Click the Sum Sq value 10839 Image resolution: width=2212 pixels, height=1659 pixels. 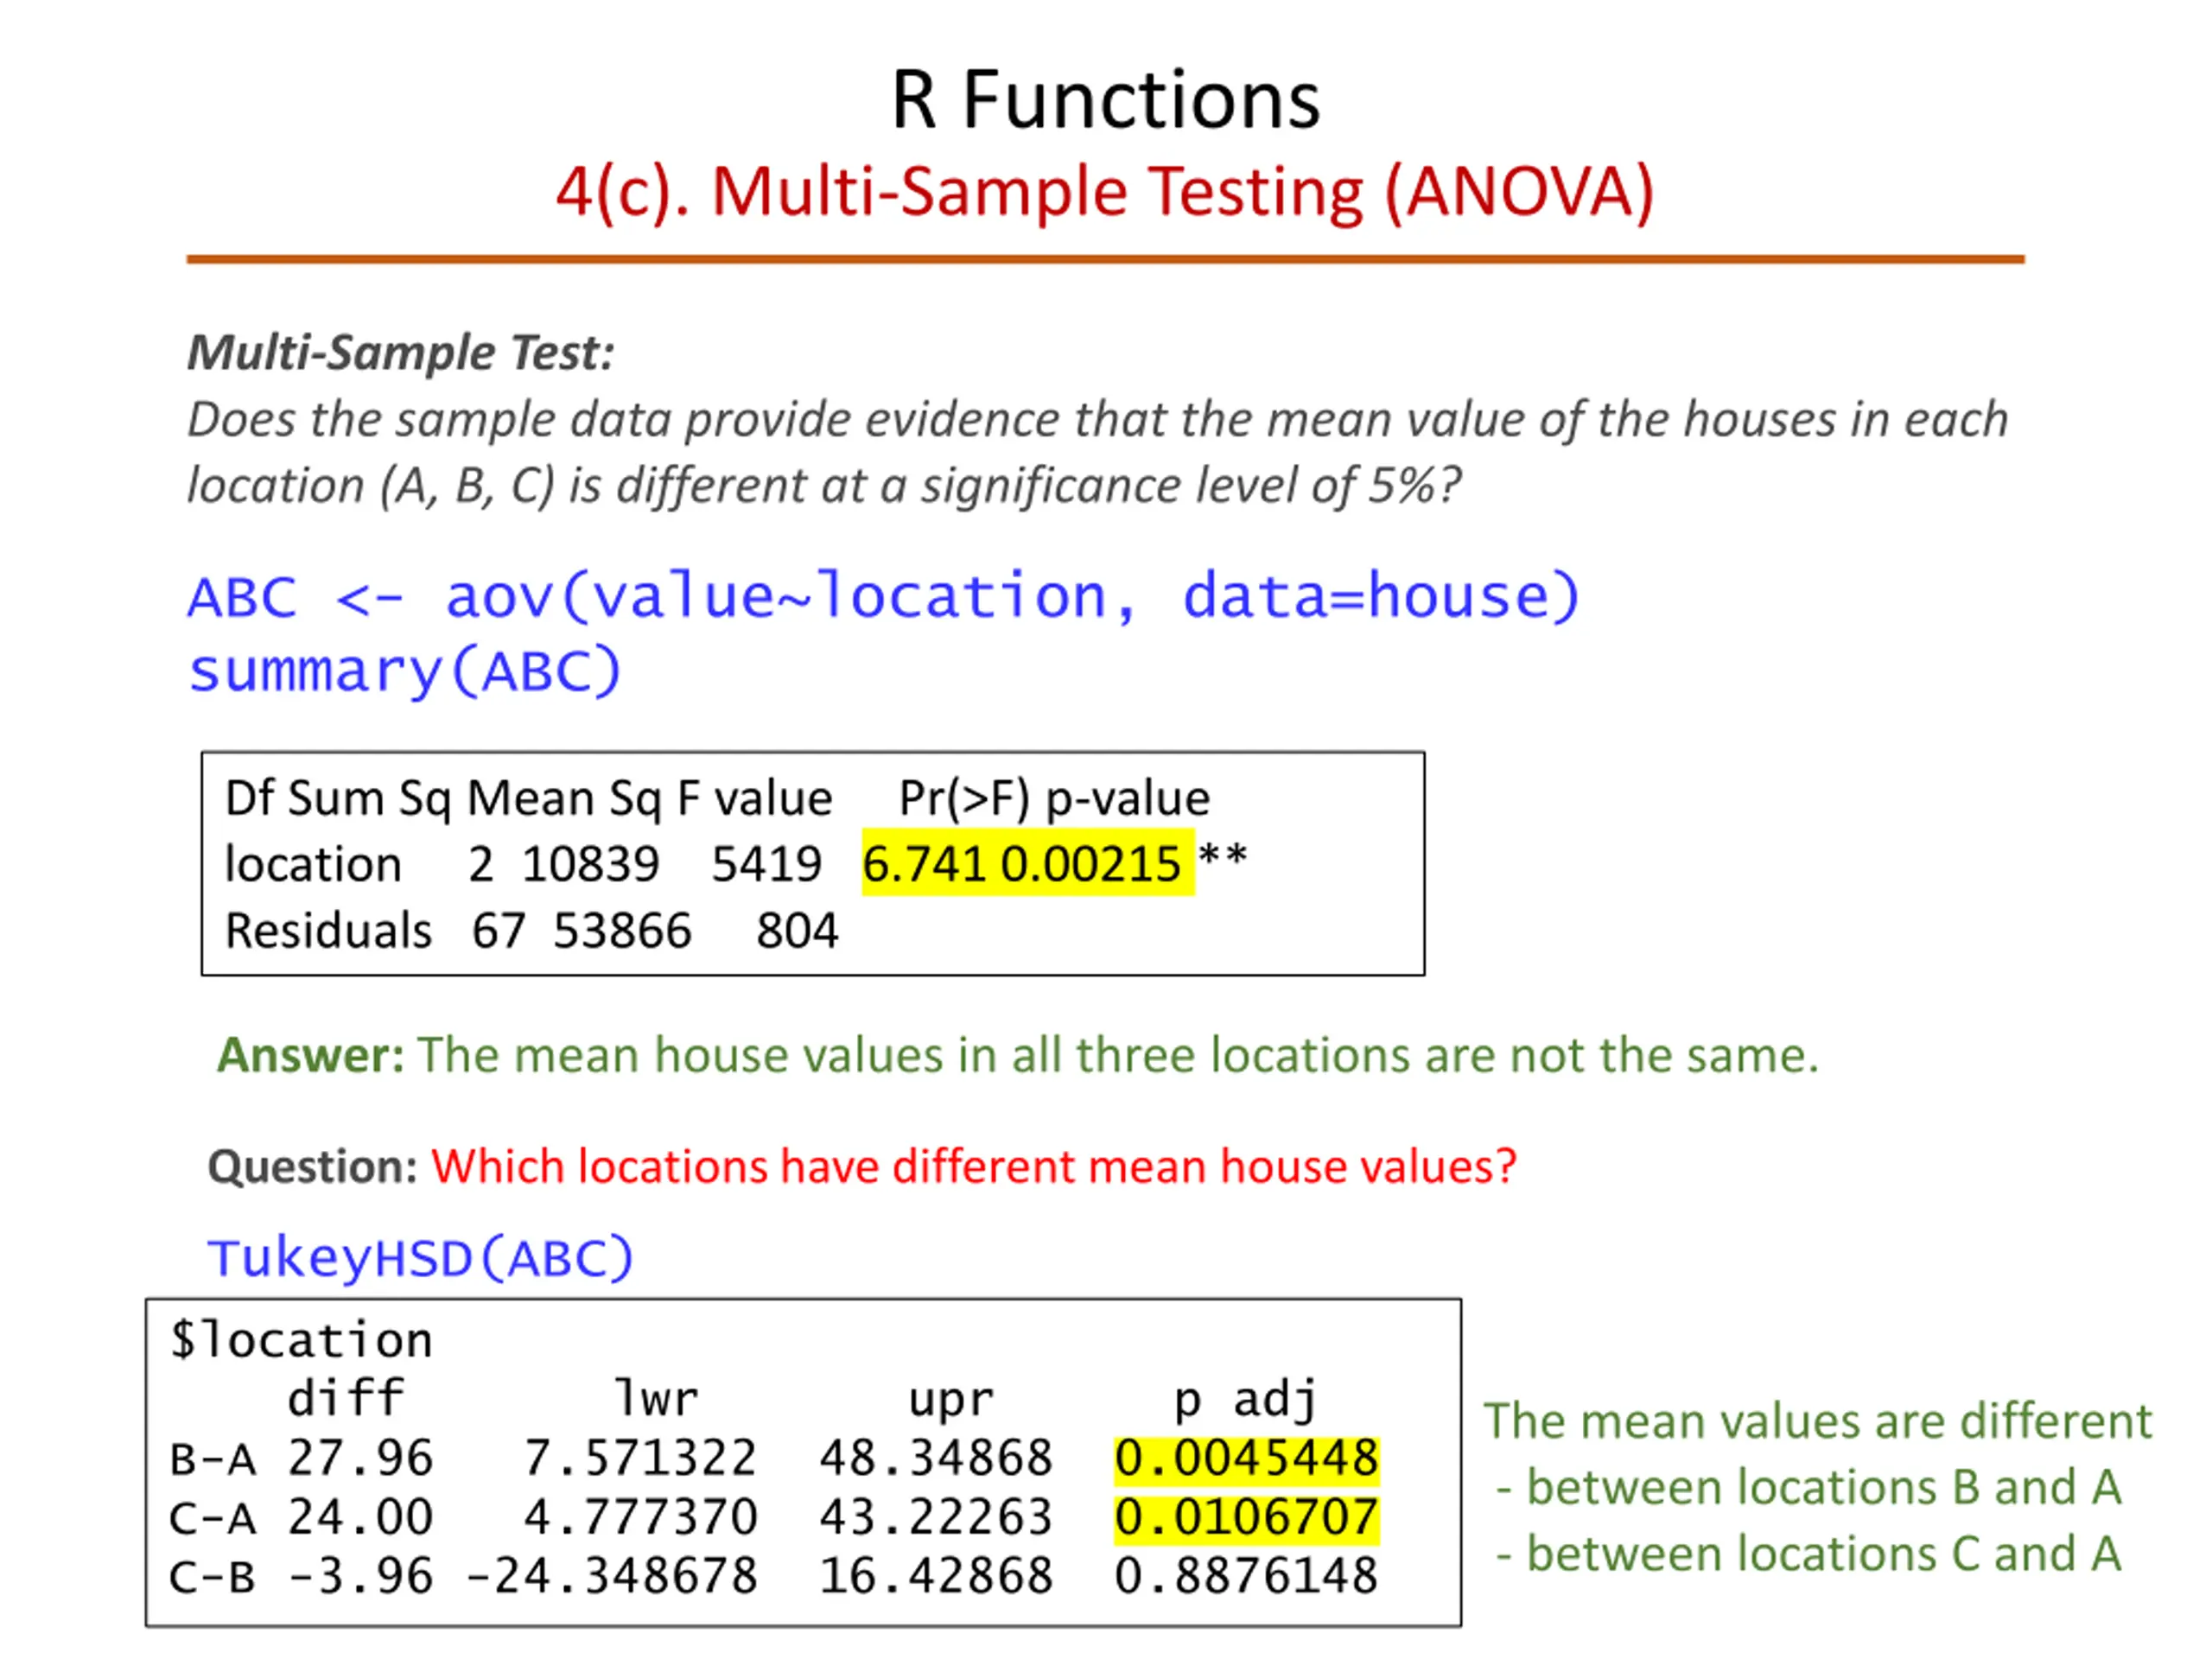pos(590,863)
